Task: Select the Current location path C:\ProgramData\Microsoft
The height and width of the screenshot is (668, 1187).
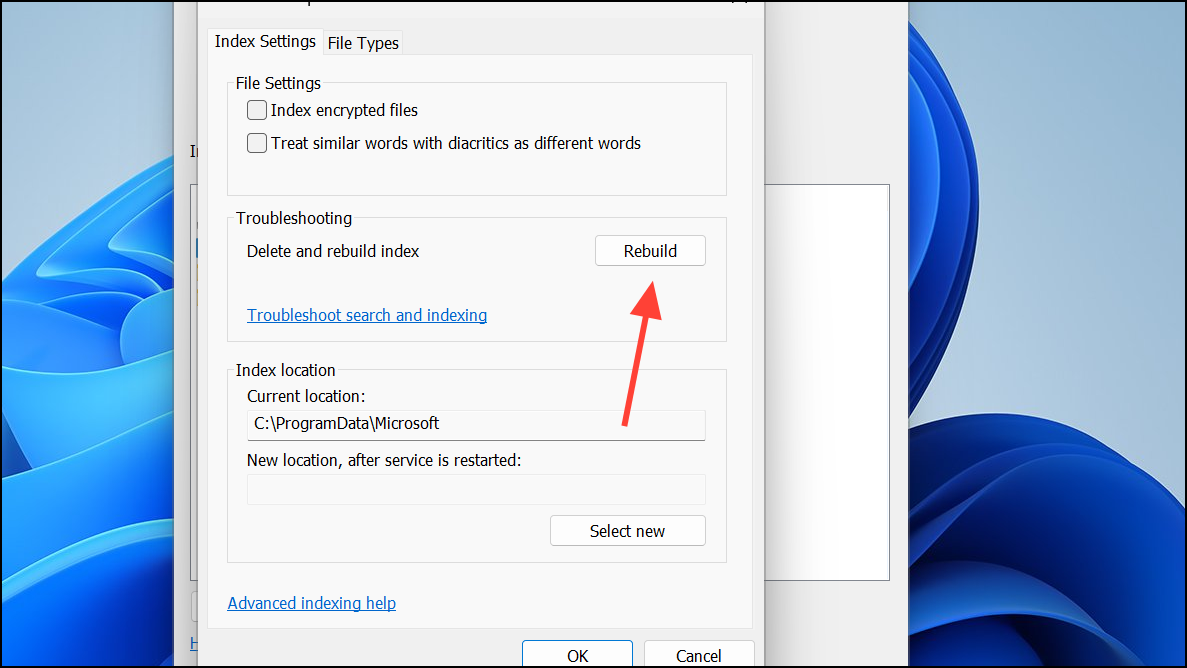Action: 476,424
